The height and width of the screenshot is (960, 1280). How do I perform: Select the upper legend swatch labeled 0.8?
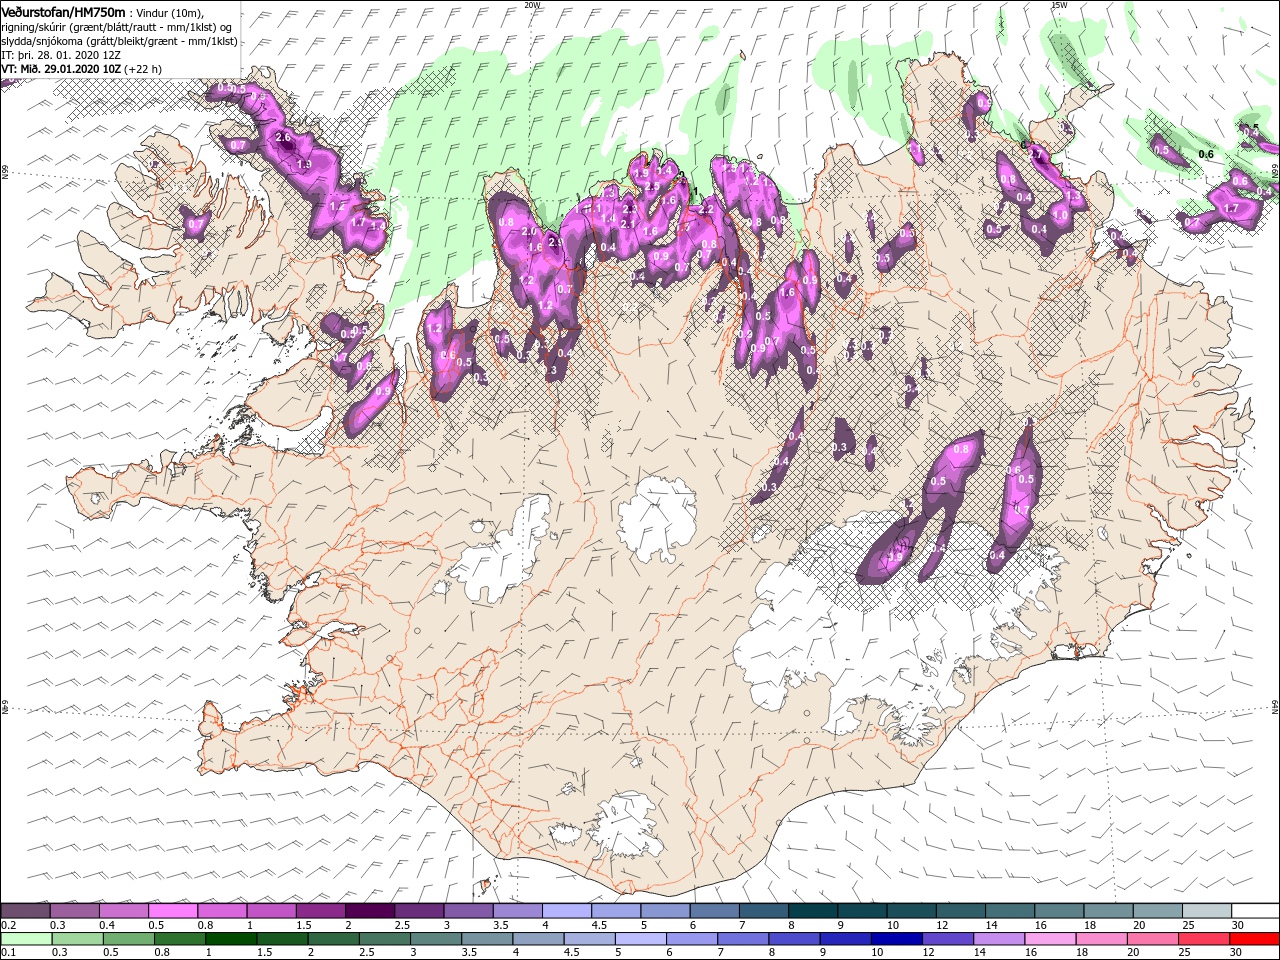(x=222, y=911)
